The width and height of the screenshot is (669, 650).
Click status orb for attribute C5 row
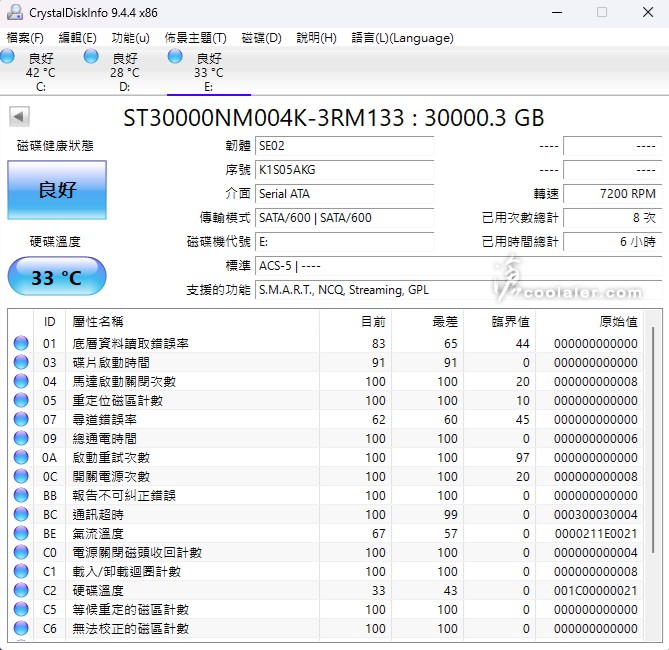click(x=21, y=609)
